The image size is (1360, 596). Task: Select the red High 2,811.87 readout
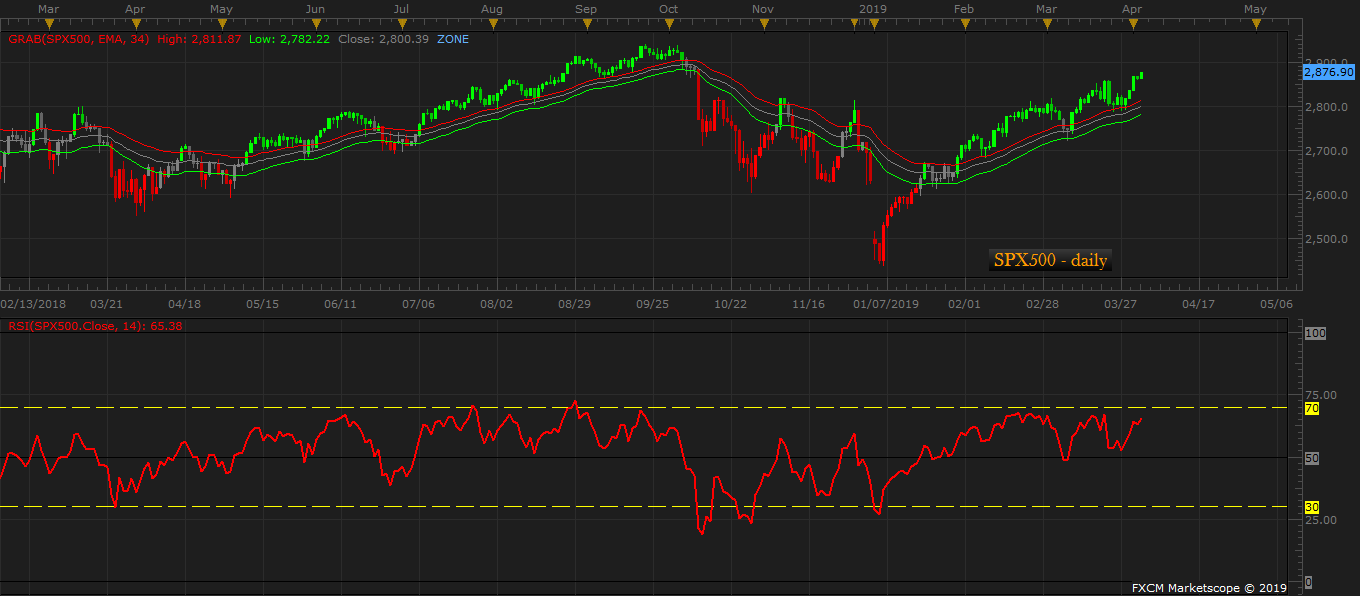(x=199, y=39)
